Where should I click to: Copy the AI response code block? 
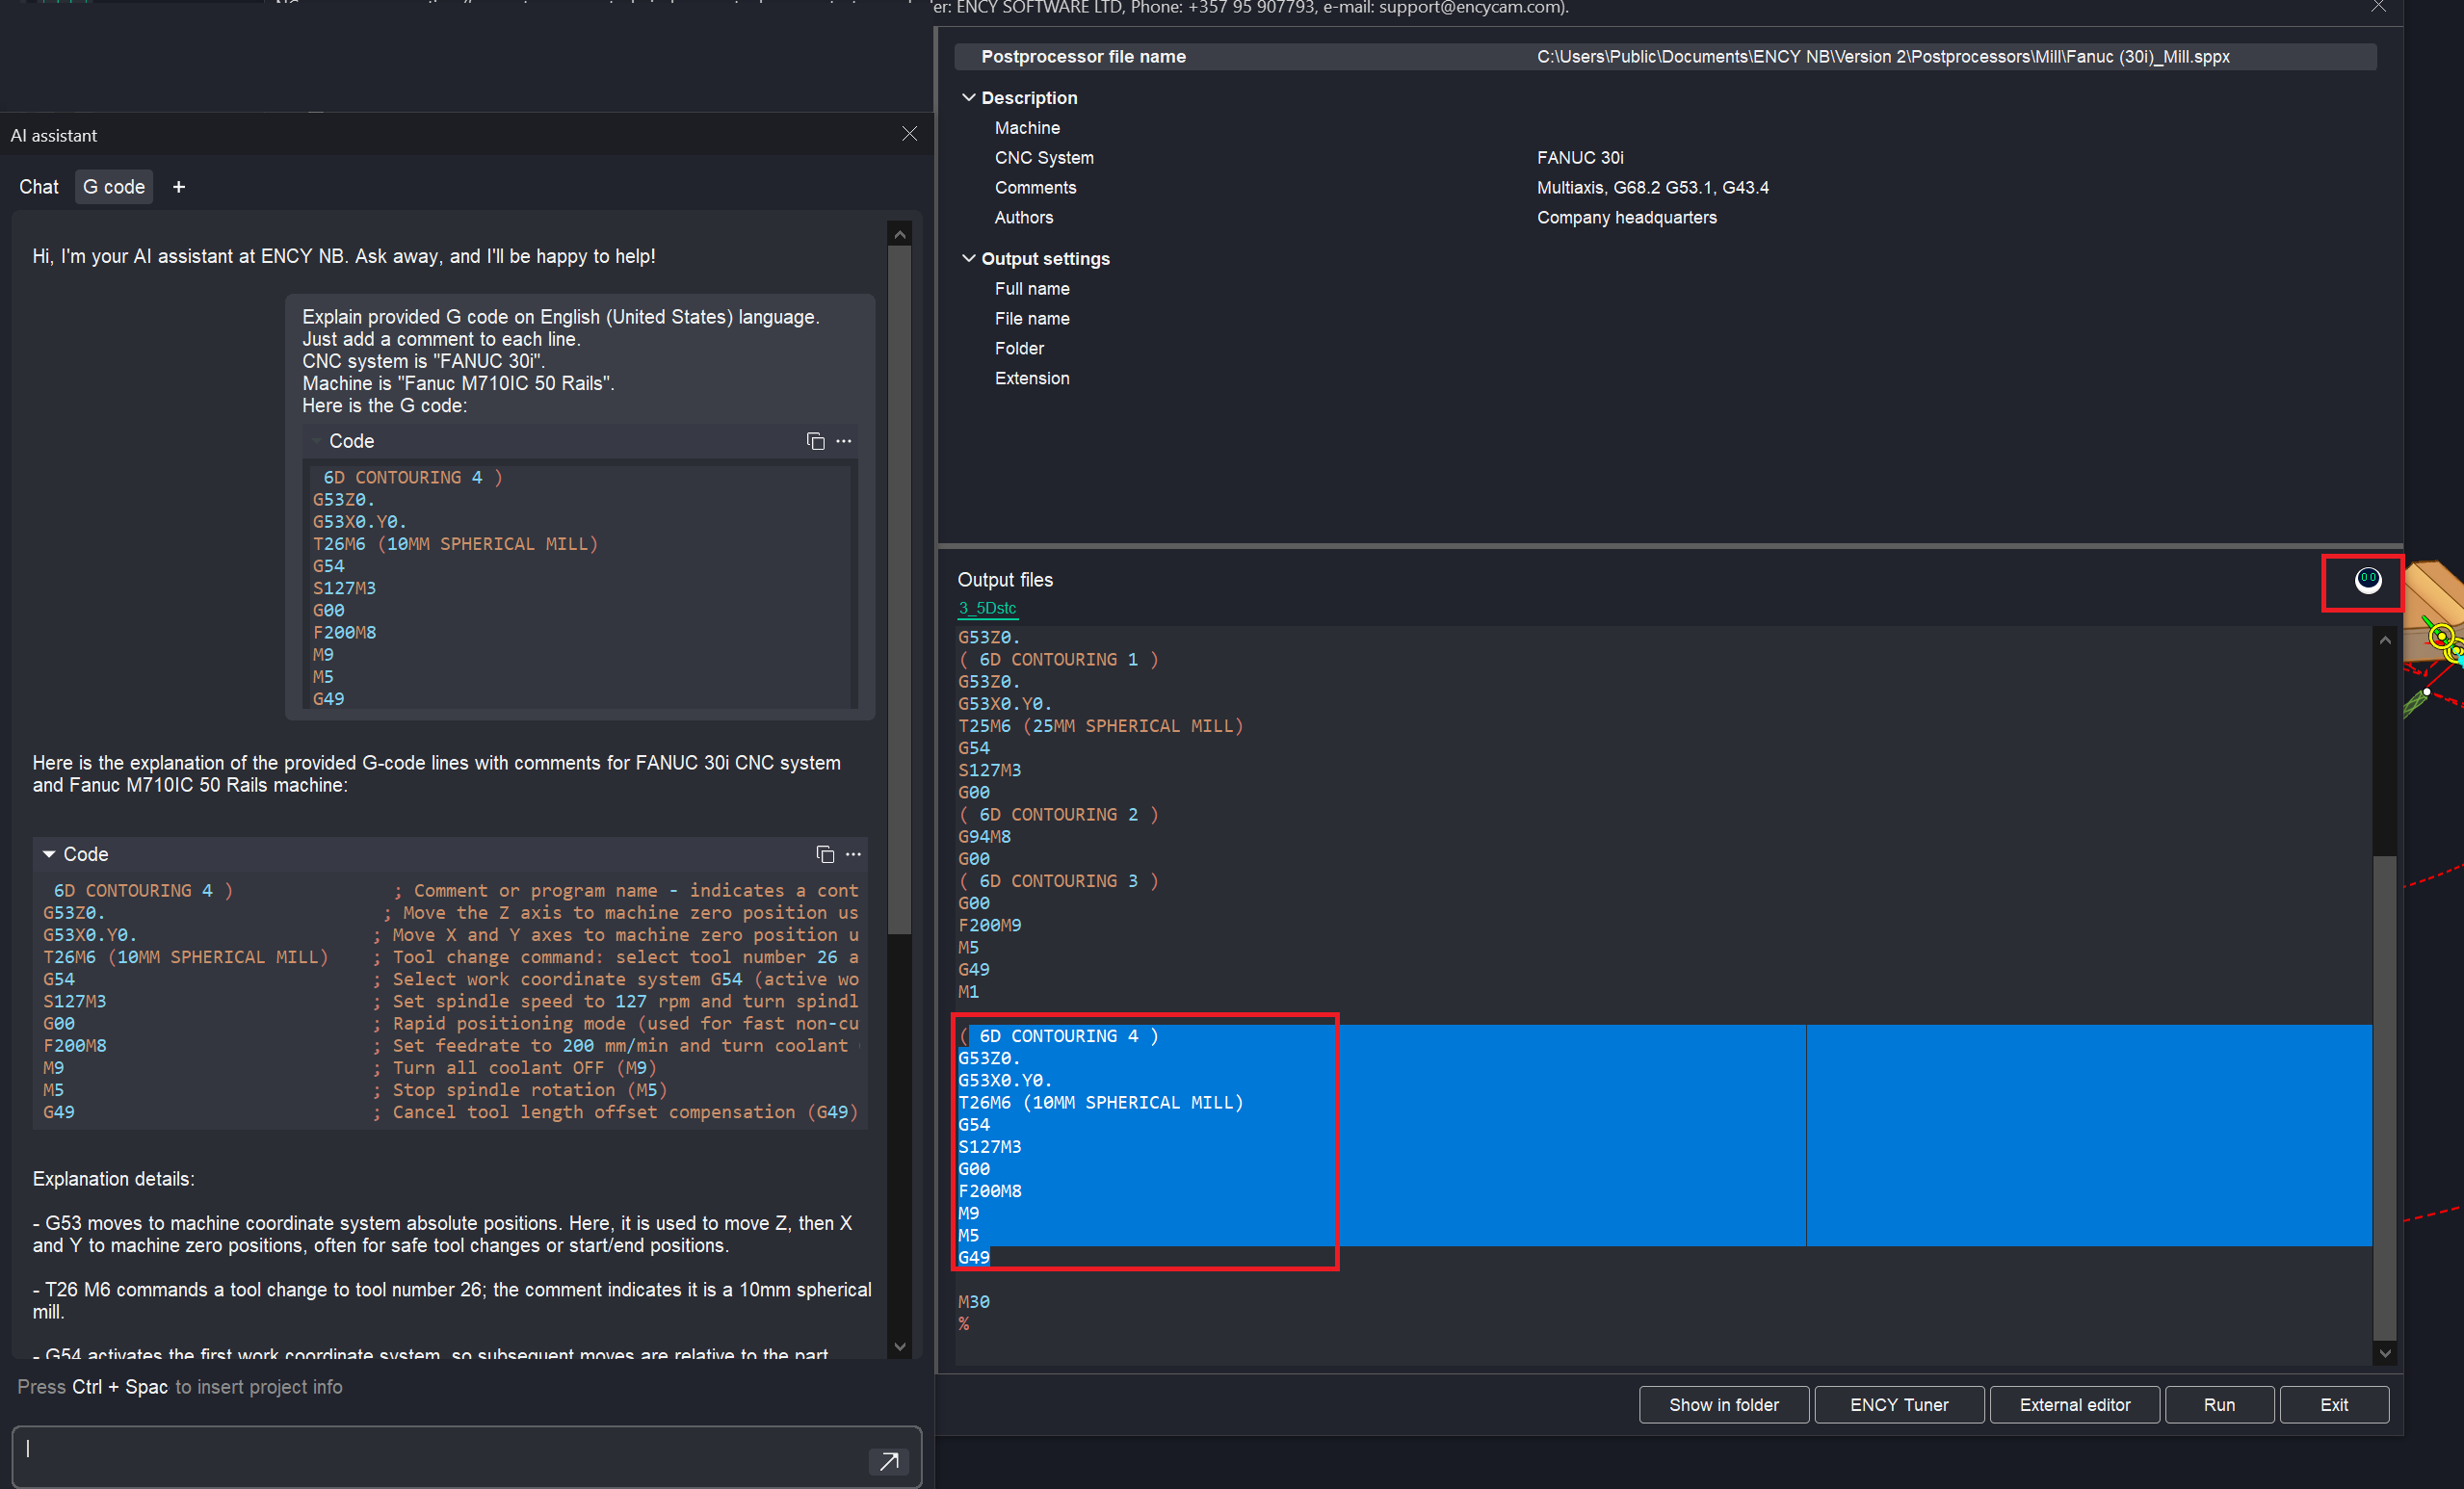[824, 854]
